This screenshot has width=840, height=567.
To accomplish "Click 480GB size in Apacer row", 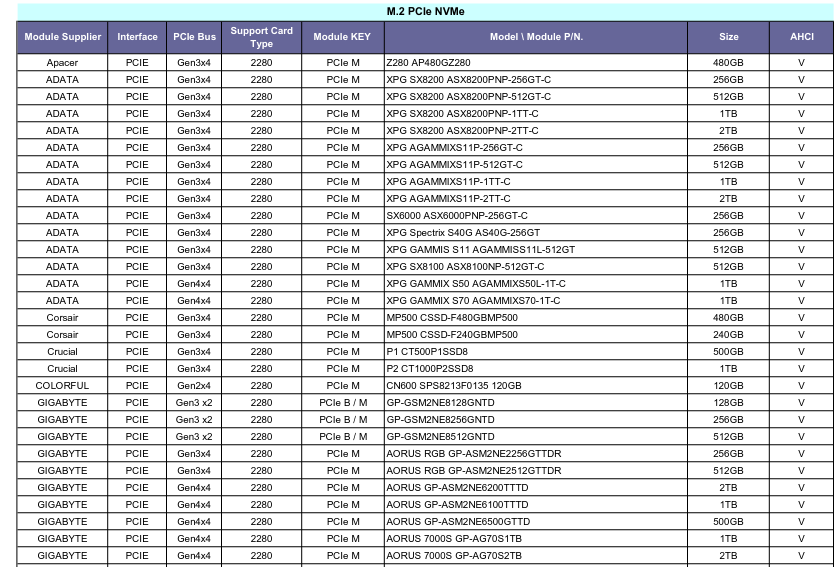I will point(729,63).
